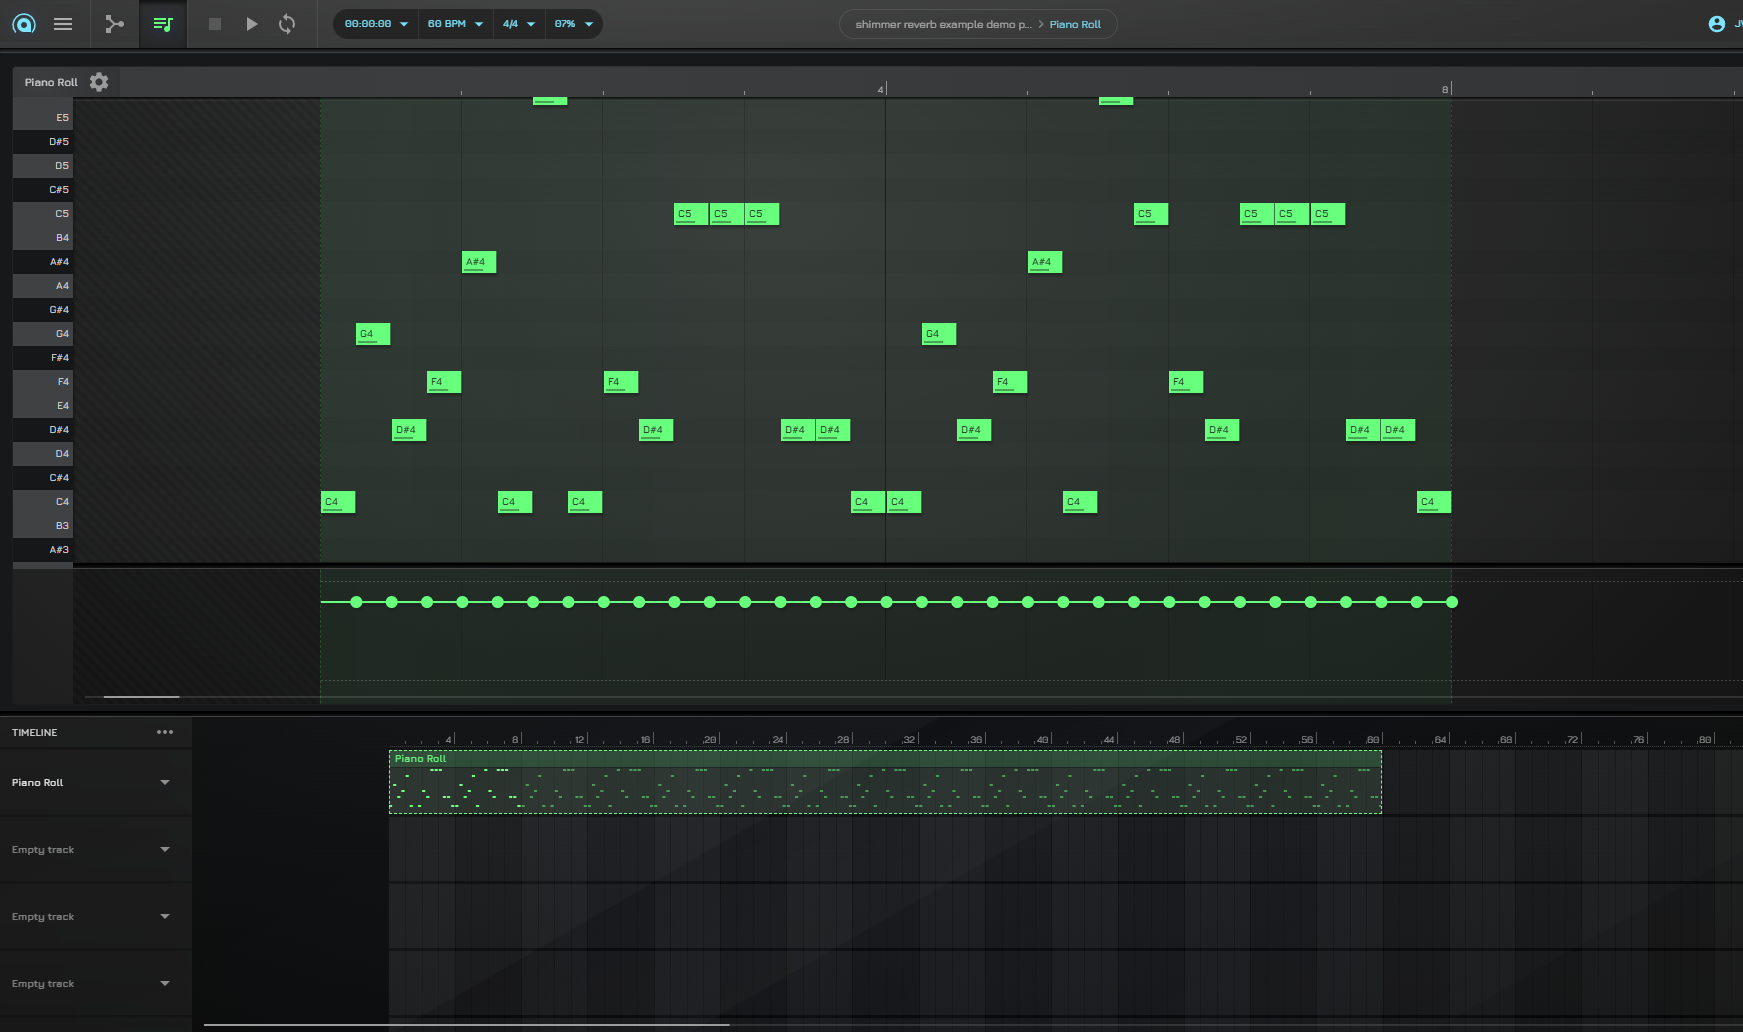
Task: Click the A#4 key on piano keyboard
Action: pos(43,262)
